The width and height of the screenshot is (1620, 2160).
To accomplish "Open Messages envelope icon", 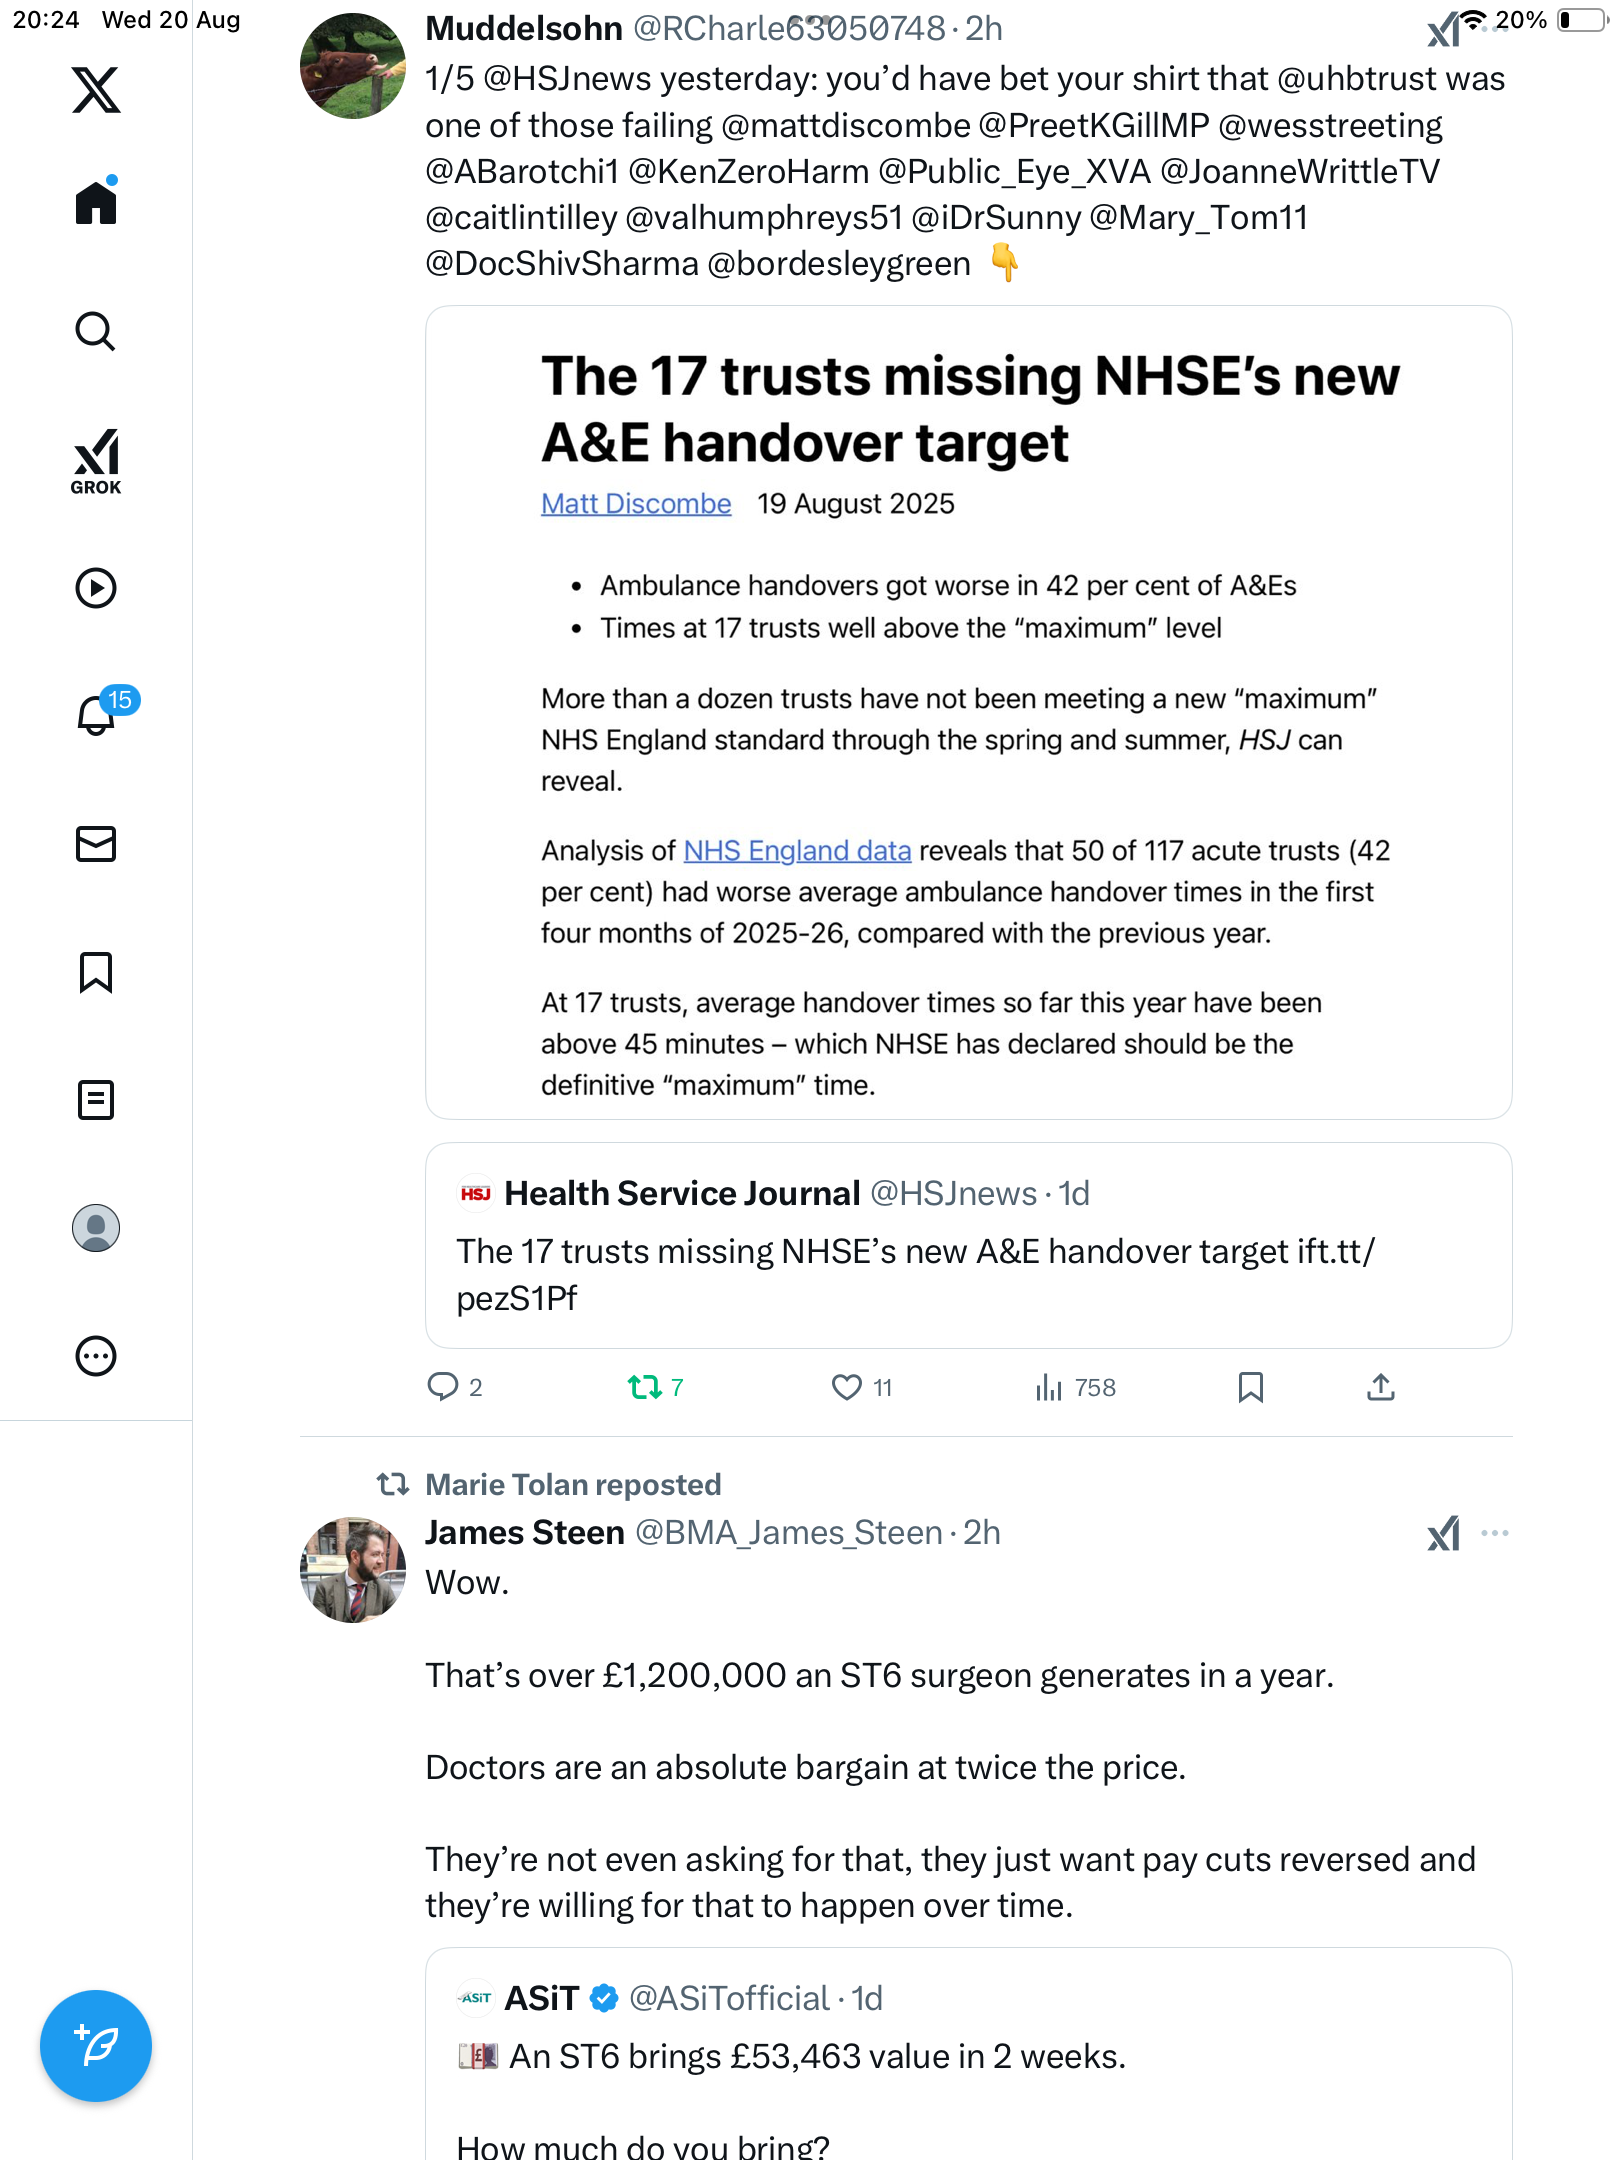I will [96, 844].
